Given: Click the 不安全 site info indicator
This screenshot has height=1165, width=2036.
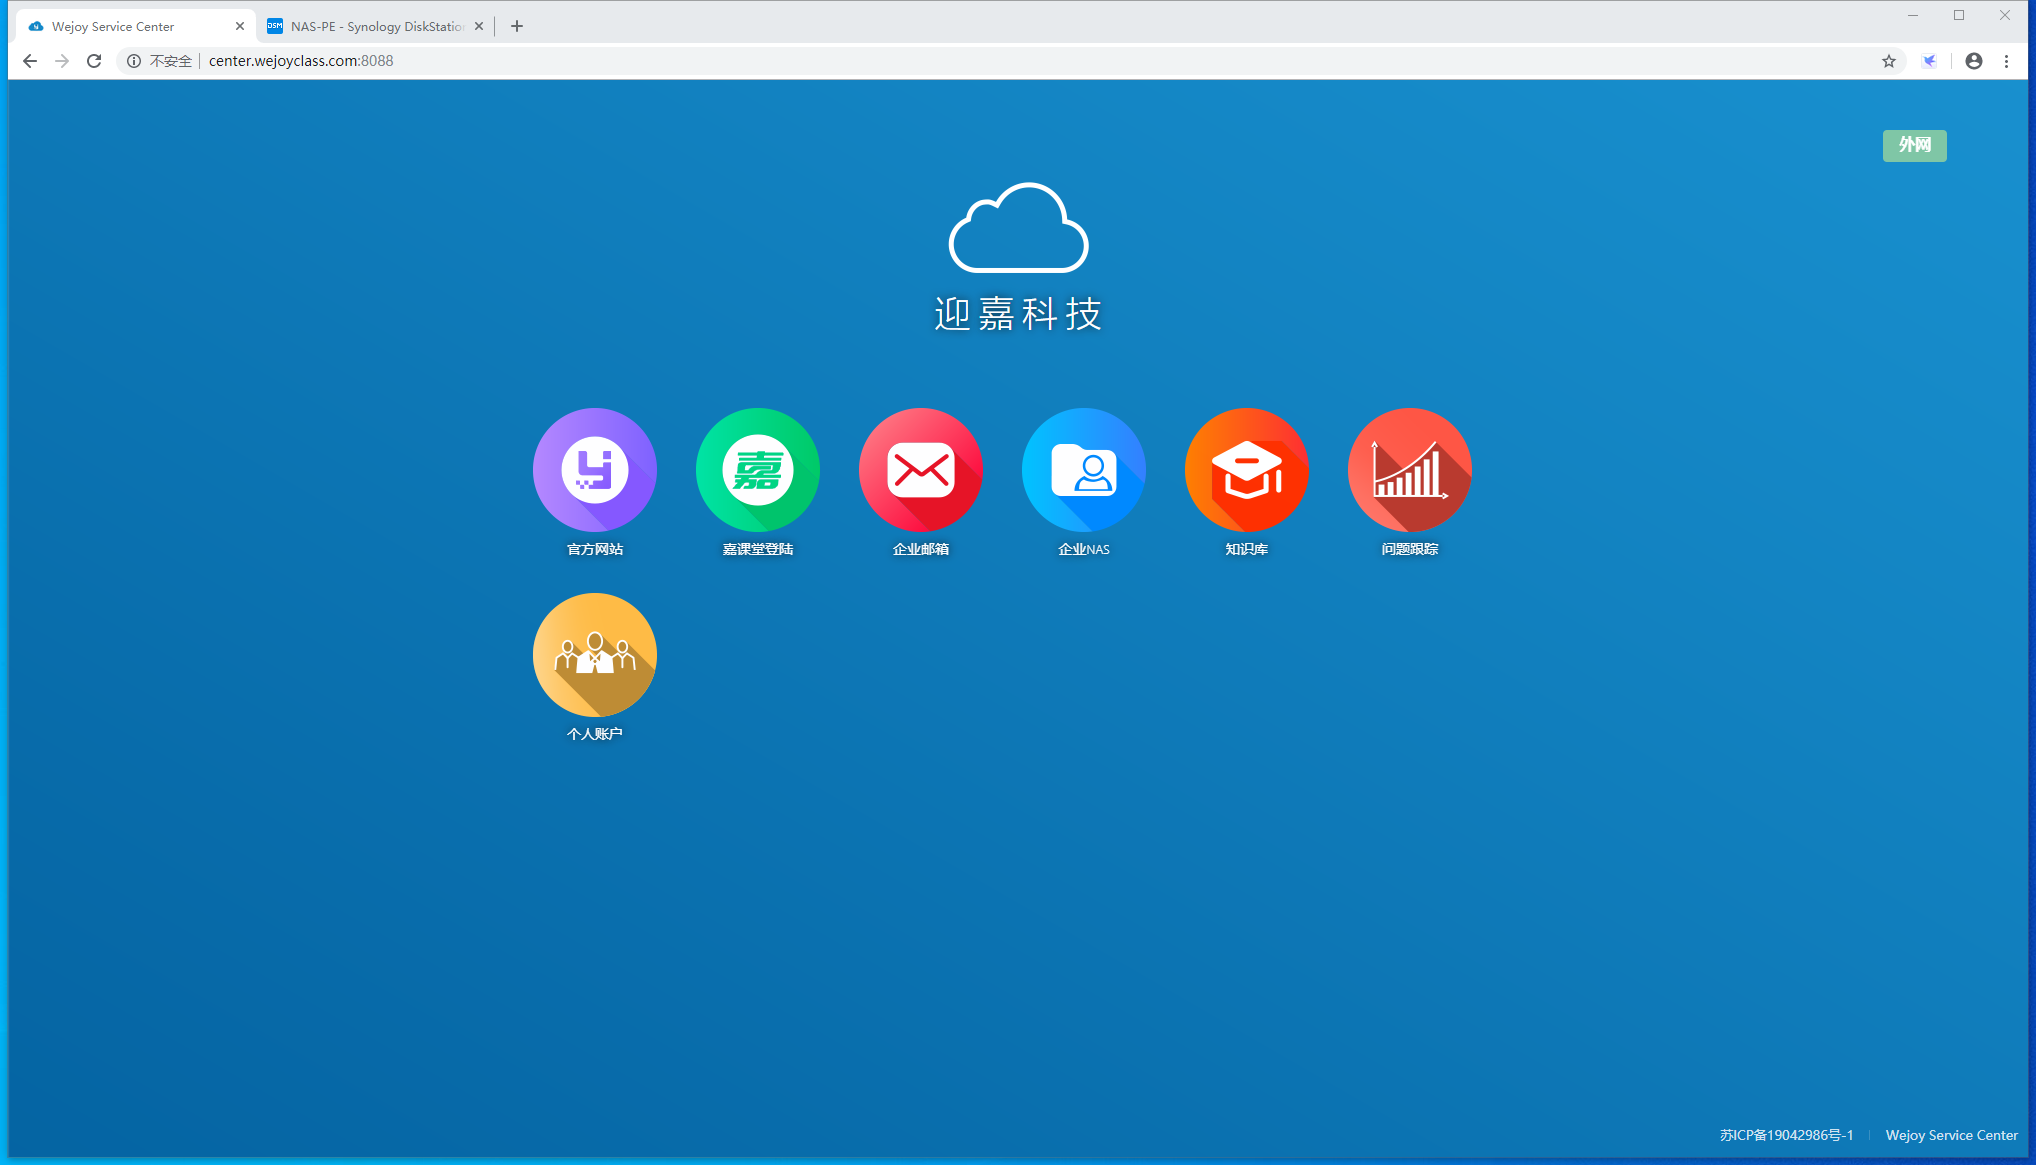Looking at the screenshot, I should (x=160, y=61).
